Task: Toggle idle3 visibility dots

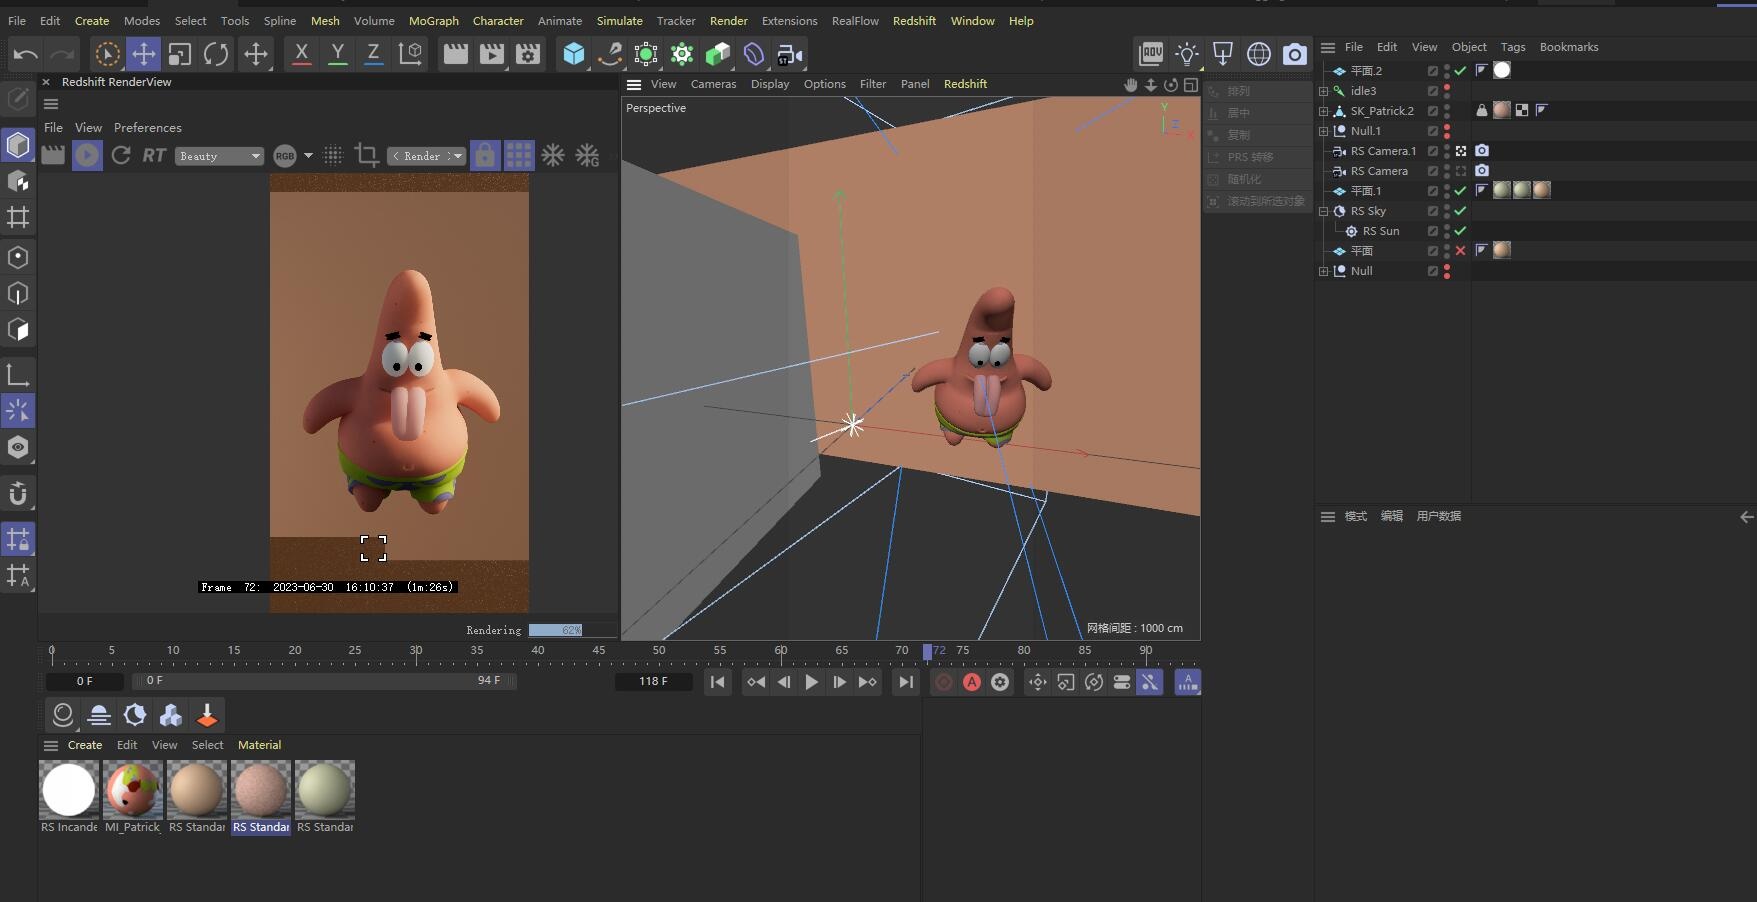Action: click(1447, 91)
